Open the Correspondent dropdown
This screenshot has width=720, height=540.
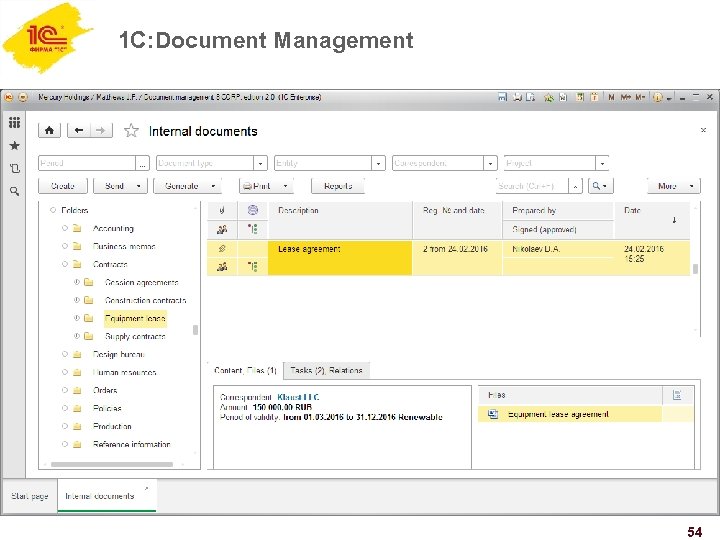coord(490,163)
